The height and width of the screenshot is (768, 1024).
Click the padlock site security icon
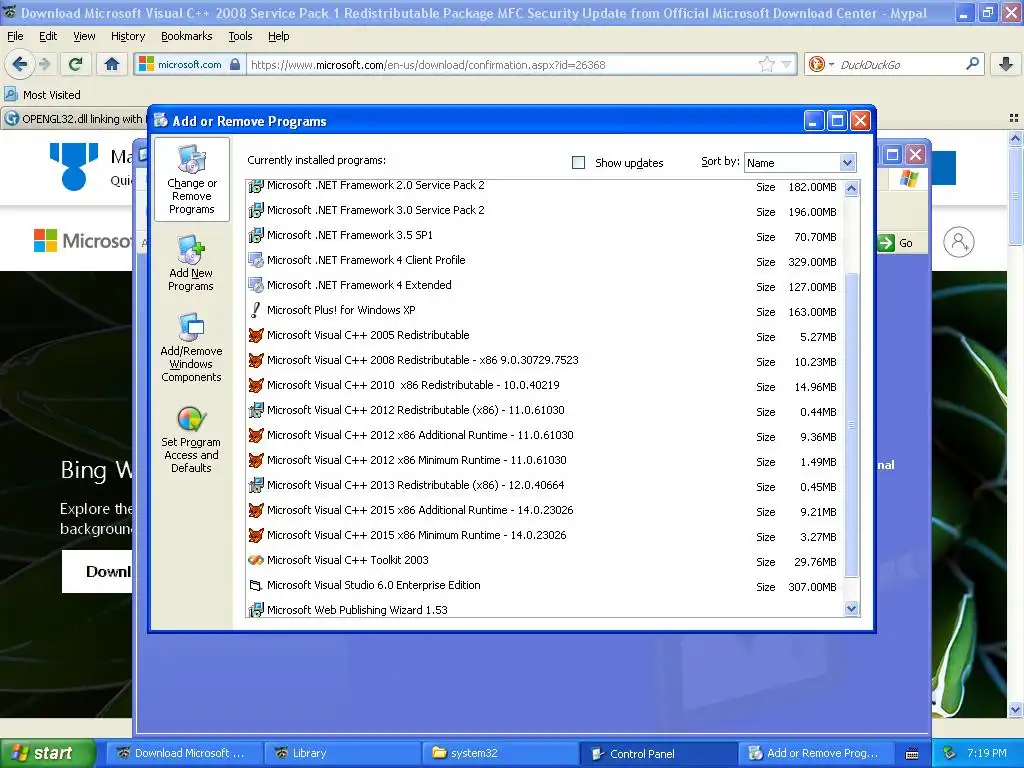point(235,64)
